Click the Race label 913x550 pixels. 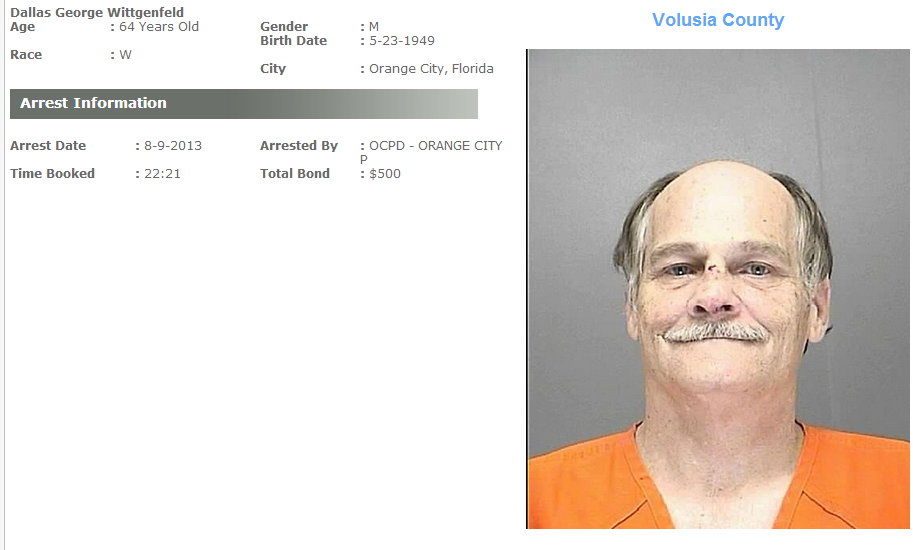(26, 55)
